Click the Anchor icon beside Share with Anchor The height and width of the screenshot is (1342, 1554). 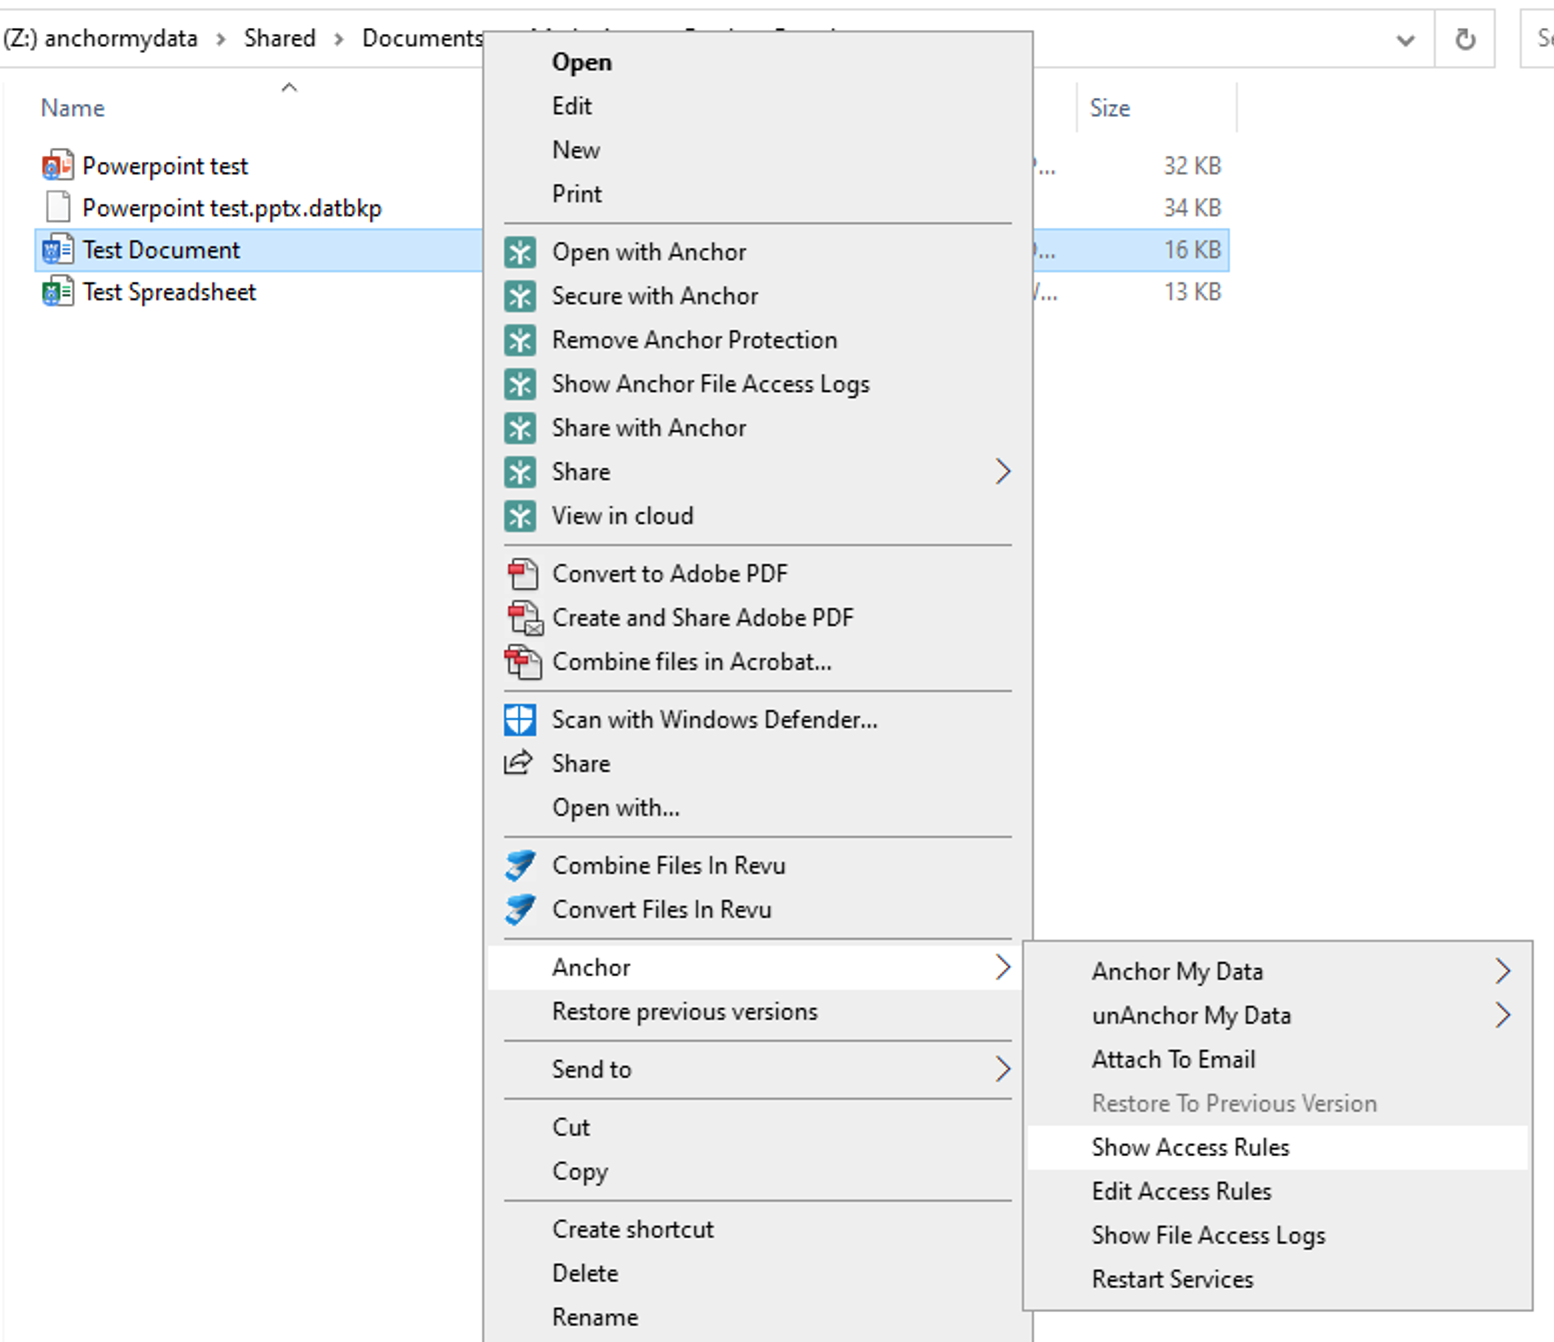click(x=520, y=428)
